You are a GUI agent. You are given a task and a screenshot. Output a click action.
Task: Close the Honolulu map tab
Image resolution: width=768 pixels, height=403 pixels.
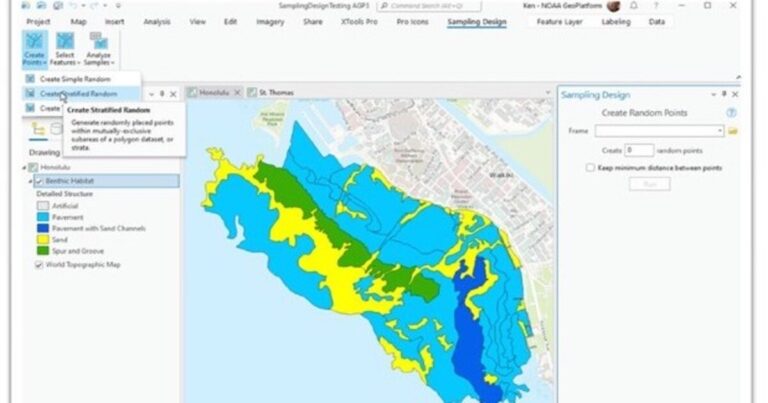point(237,93)
